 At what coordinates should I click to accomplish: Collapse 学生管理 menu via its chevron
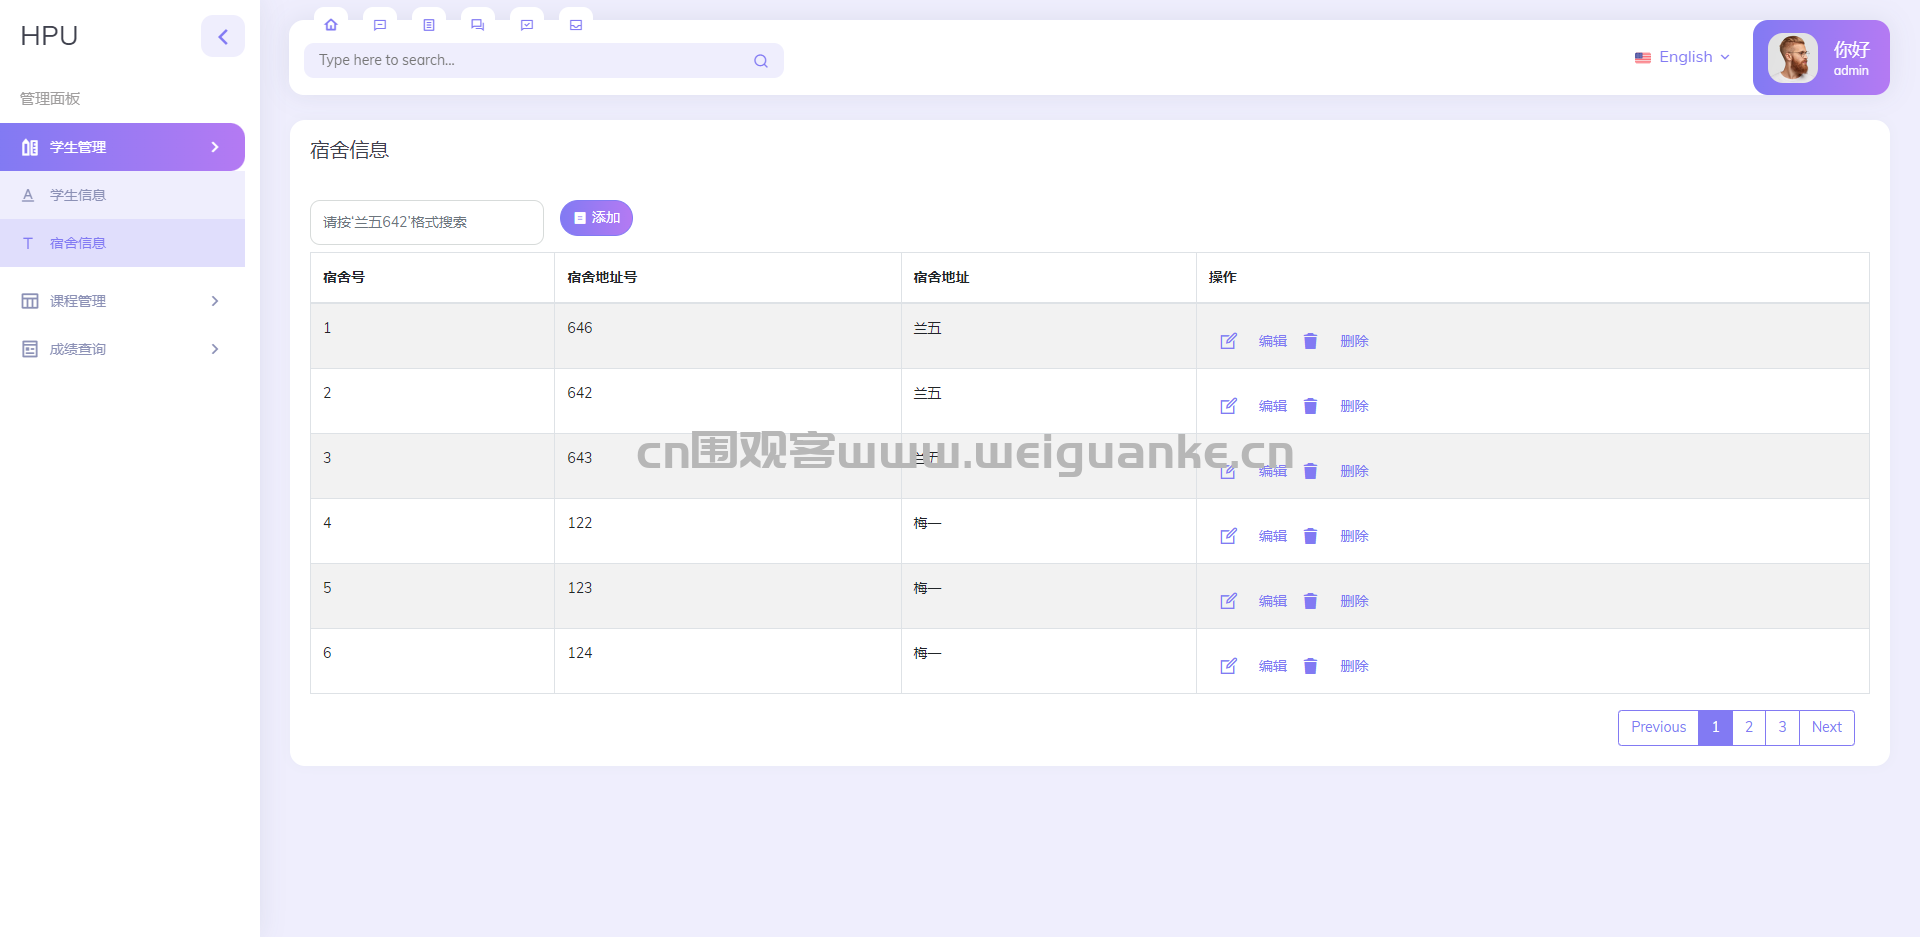[x=215, y=147]
